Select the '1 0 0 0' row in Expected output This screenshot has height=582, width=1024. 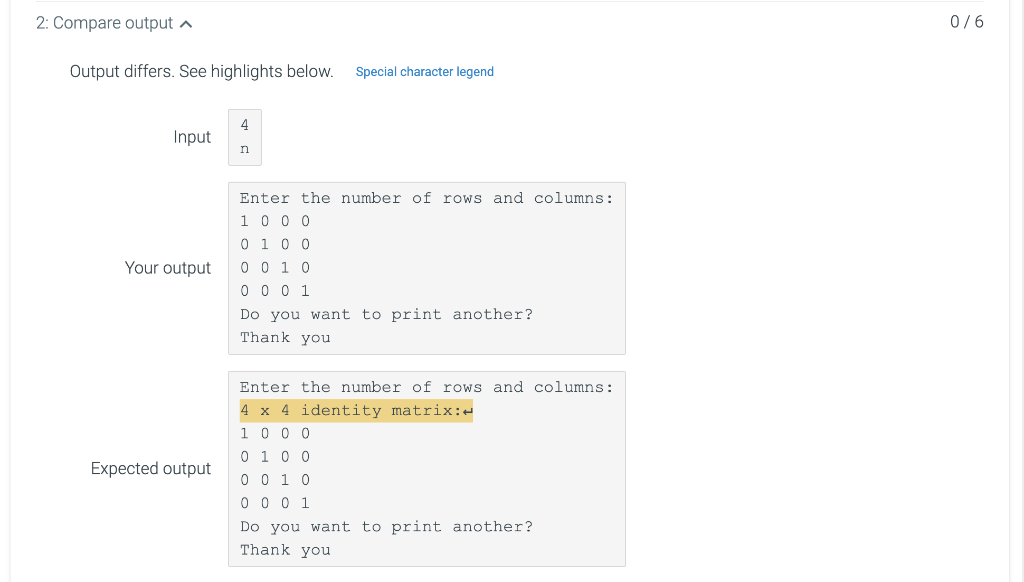click(271, 433)
